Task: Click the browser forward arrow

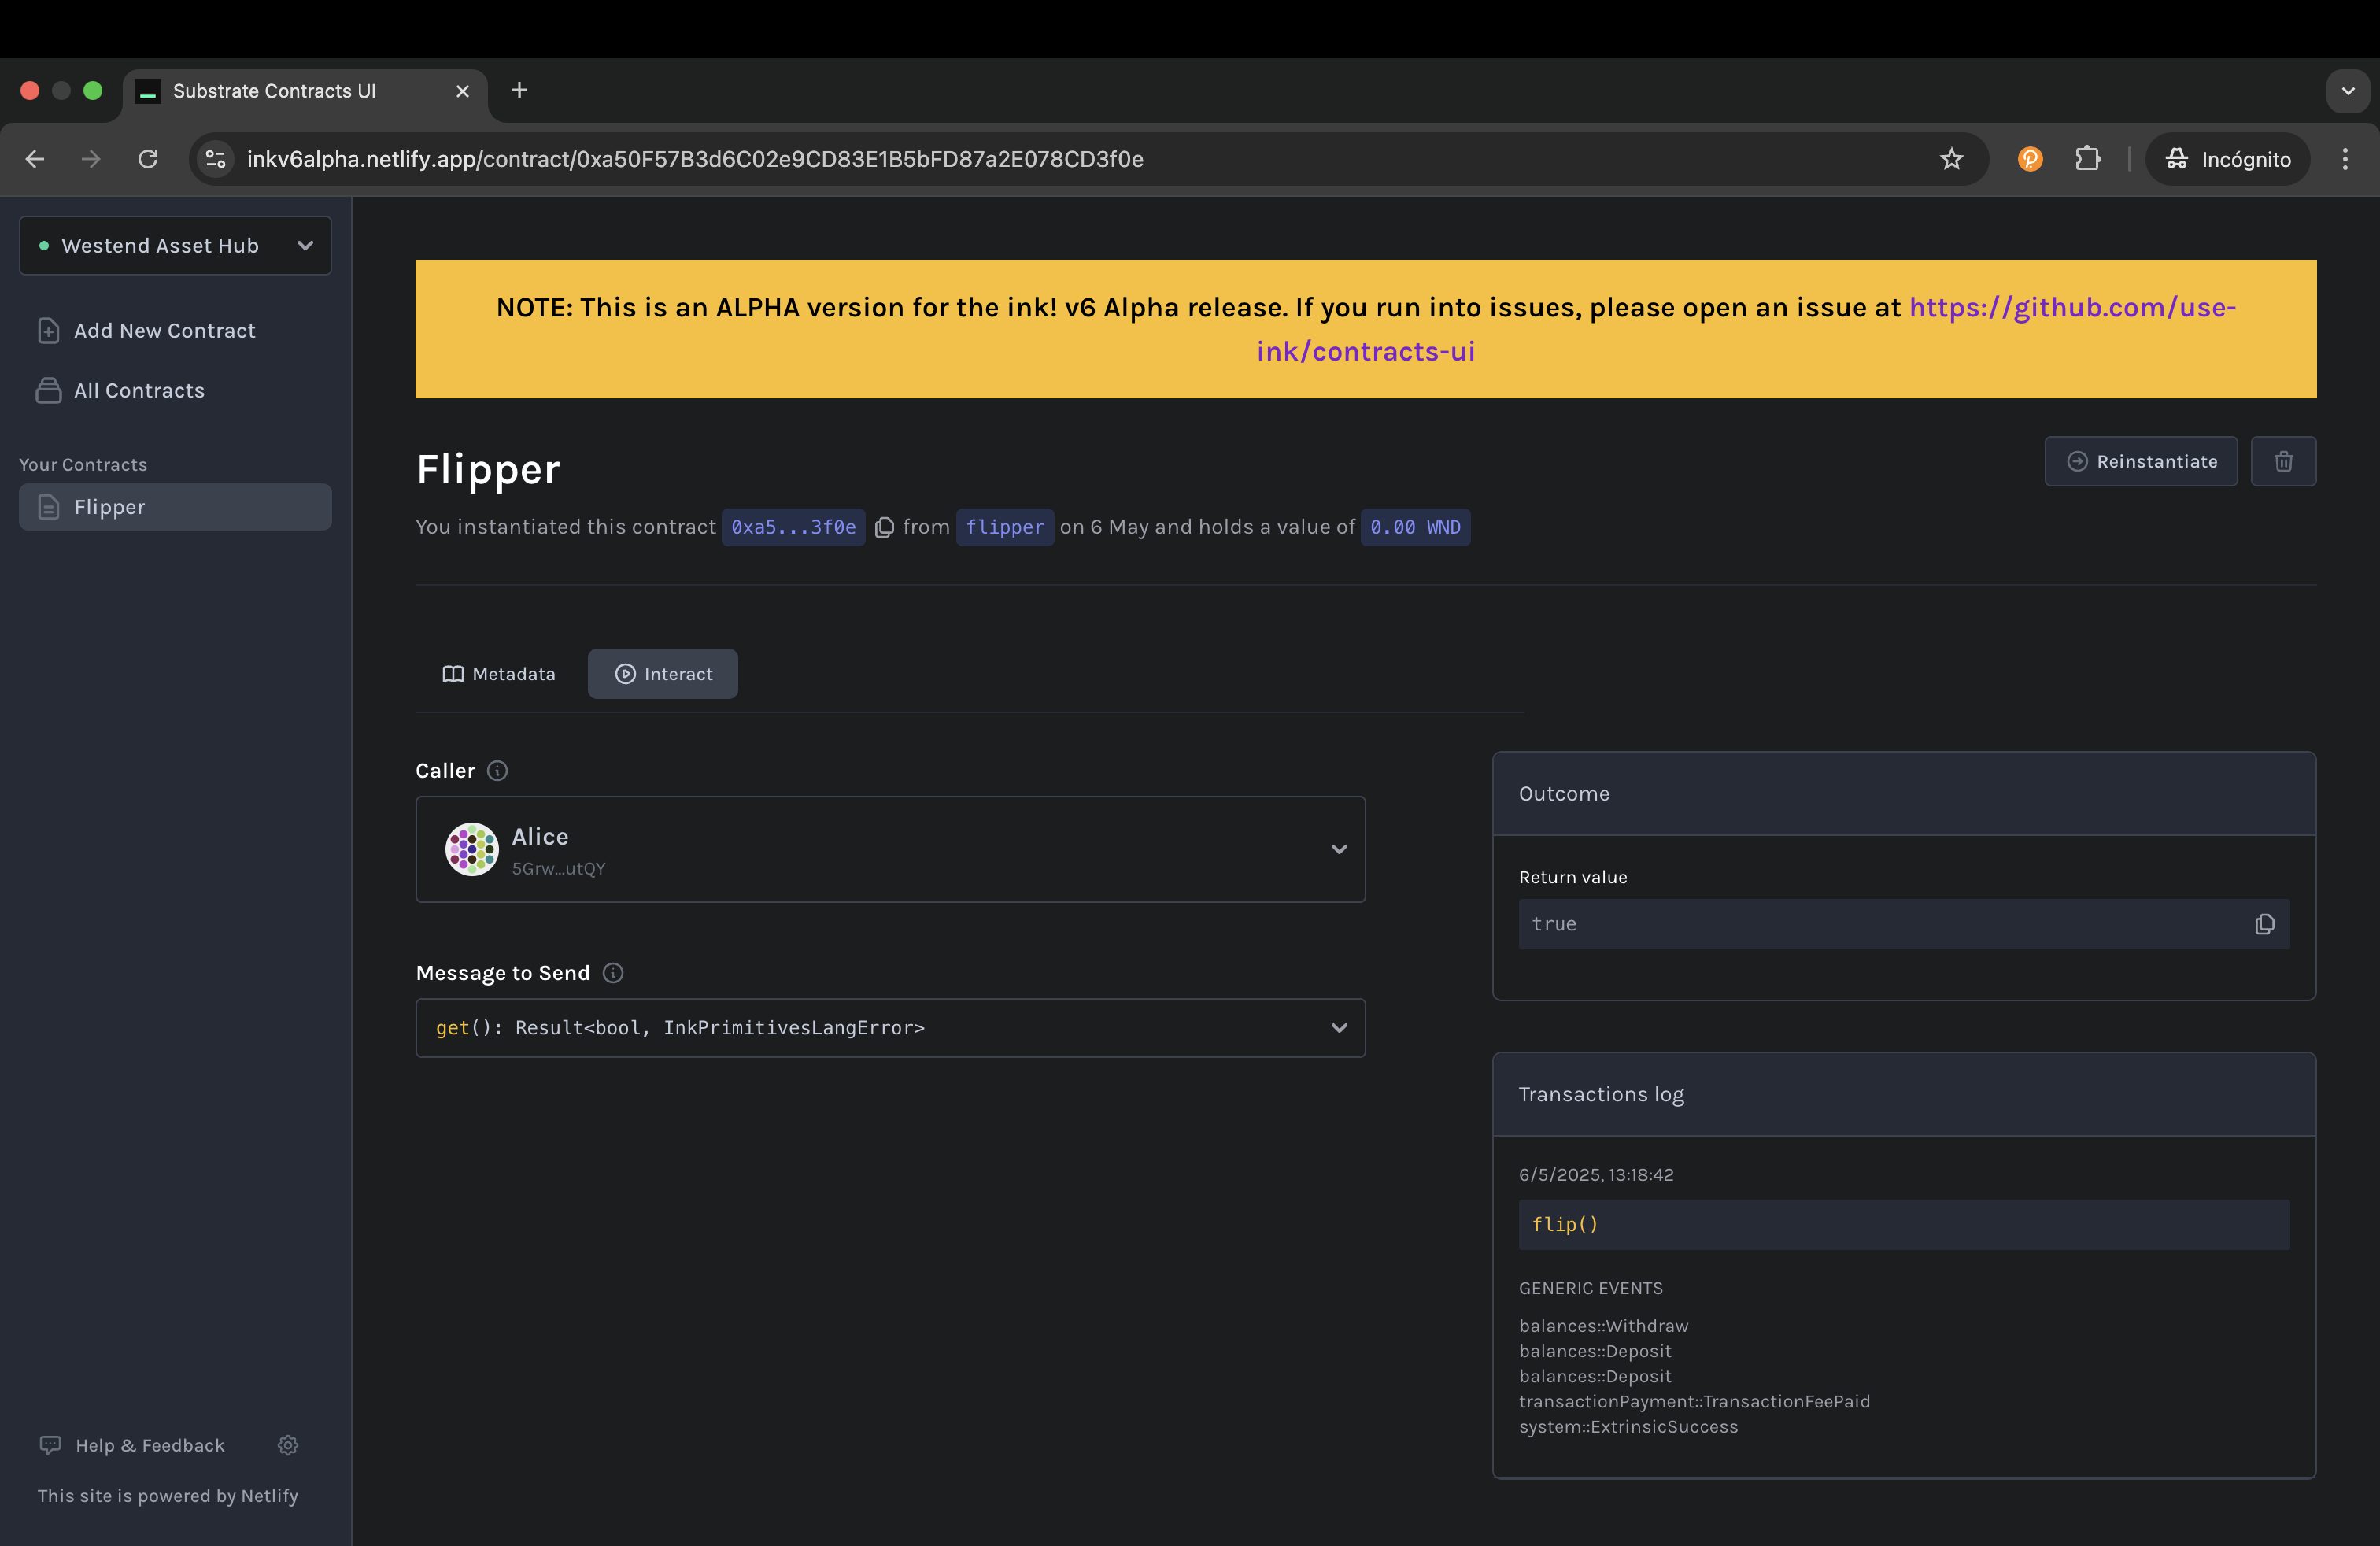Action: pyautogui.click(x=91, y=159)
